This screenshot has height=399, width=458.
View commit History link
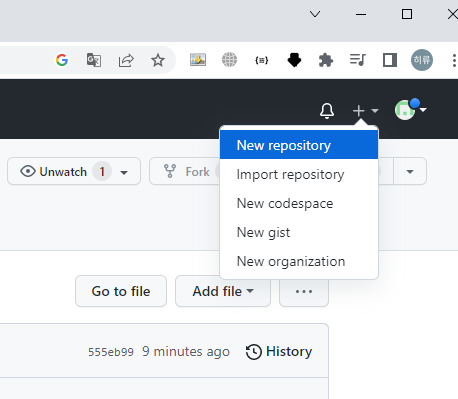[279, 352]
